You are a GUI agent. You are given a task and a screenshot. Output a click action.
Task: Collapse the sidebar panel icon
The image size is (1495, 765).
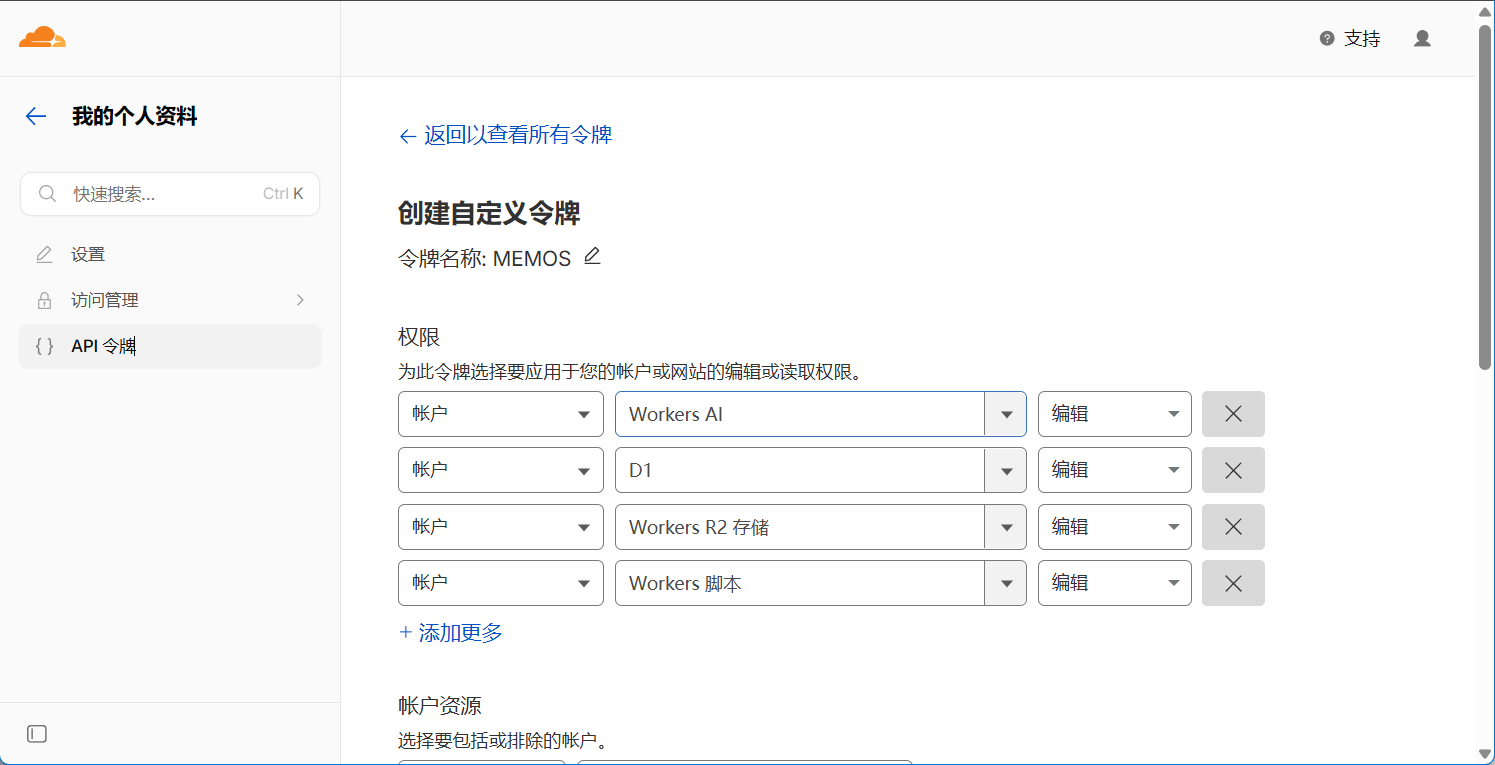(x=37, y=734)
